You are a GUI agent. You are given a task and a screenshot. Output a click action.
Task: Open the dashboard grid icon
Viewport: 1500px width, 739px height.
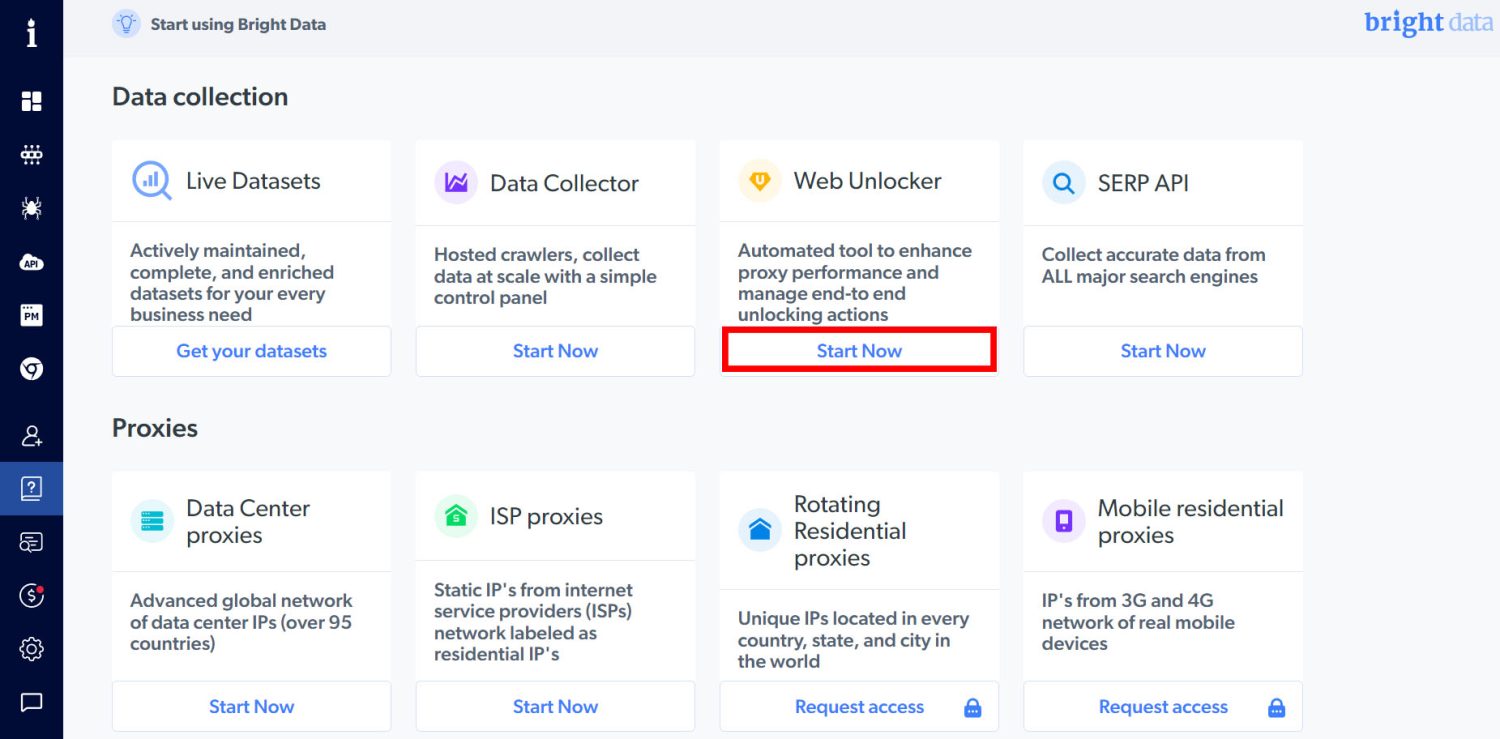tap(31, 101)
